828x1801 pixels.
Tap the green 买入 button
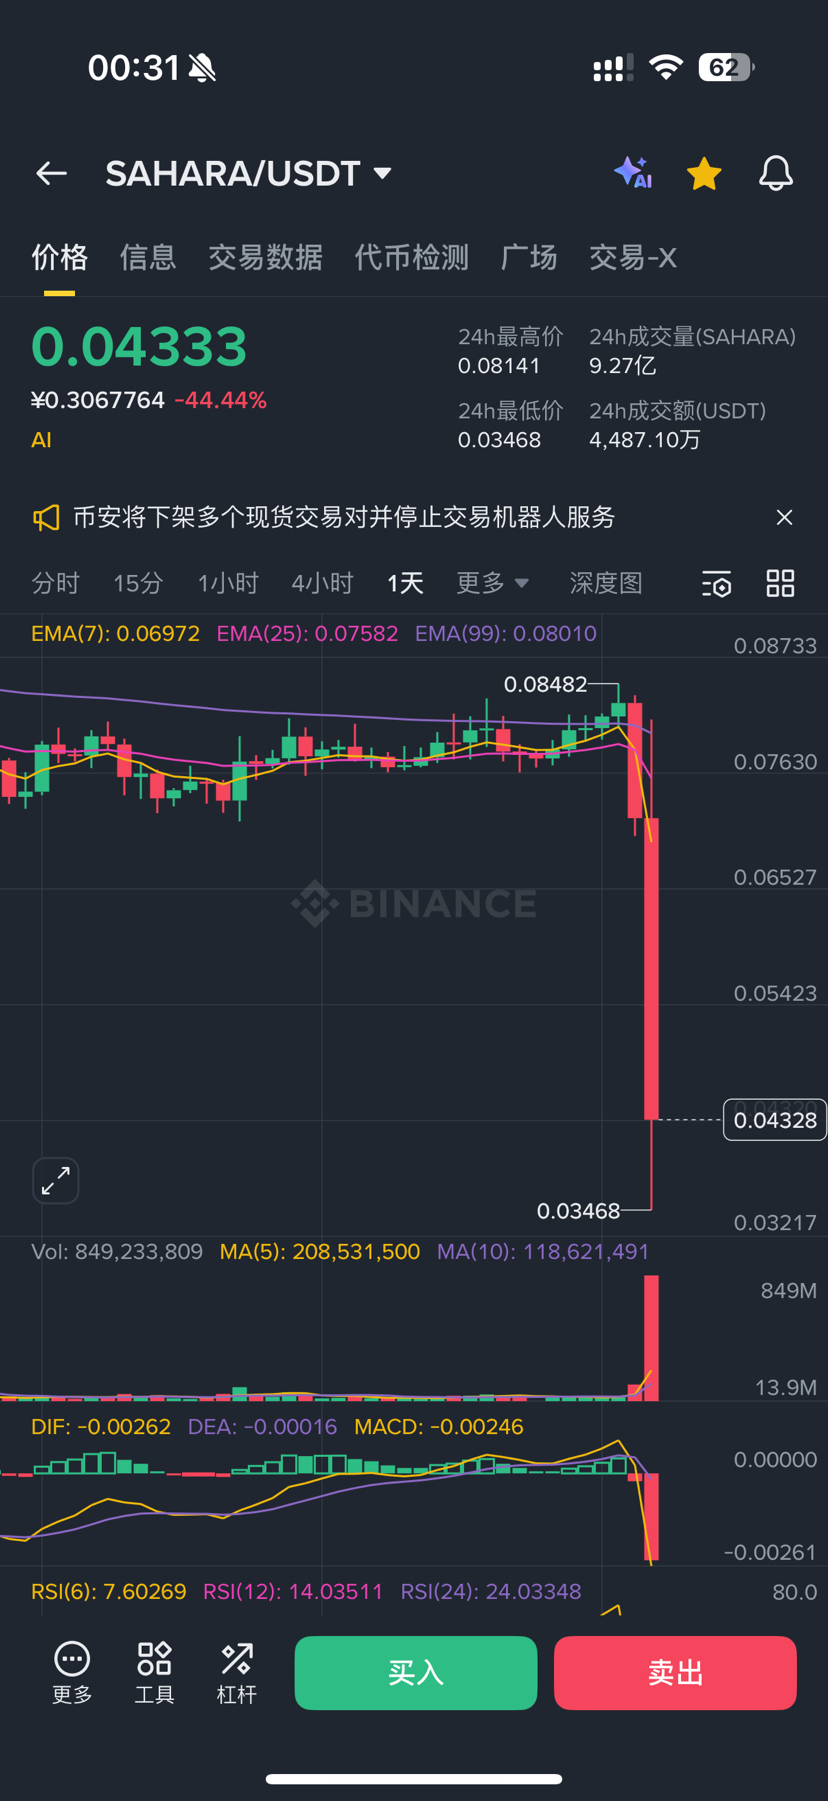pyautogui.click(x=416, y=1673)
